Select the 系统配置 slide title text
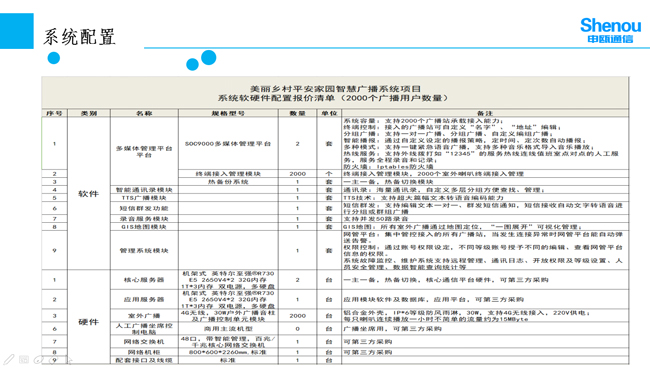This screenshot has width=650, height=369. [x=79, y=37]
